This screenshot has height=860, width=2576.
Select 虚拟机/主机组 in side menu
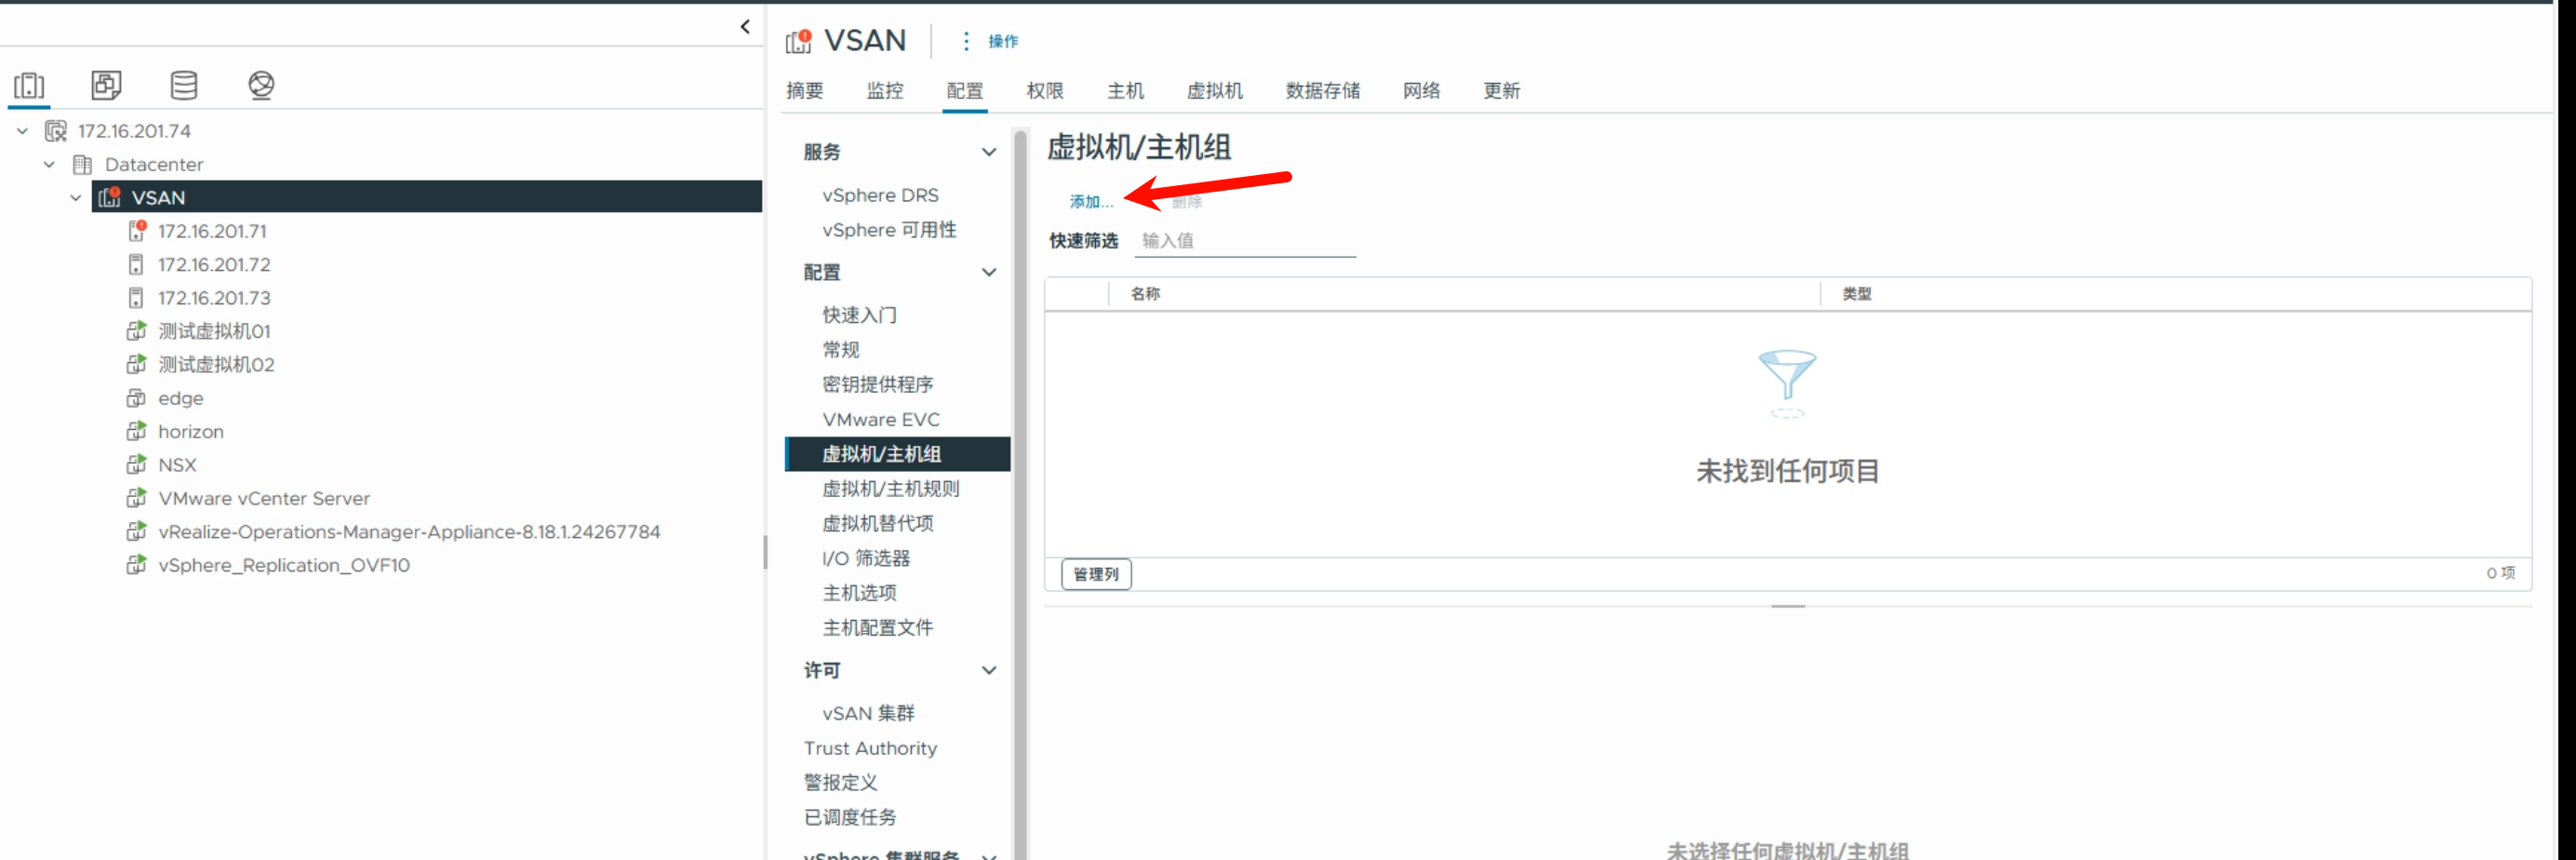pyautogui.click(x=897, y=454)
